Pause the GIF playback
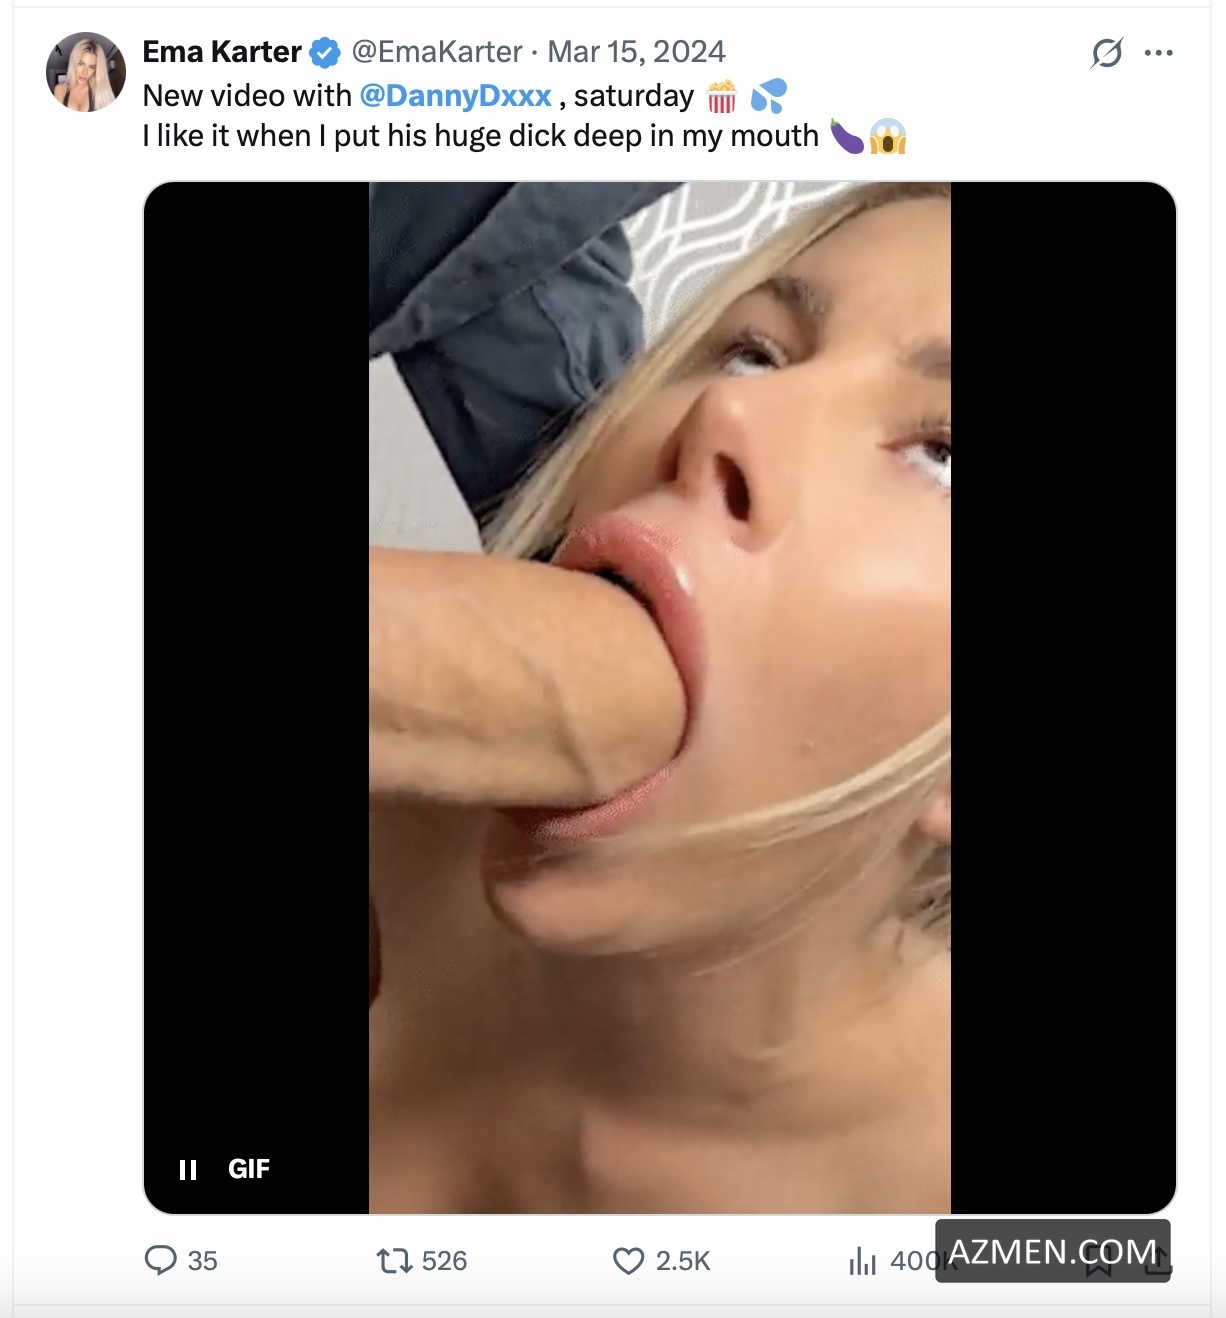Screen dimensions: 1226x1318 click(188, 1170)
